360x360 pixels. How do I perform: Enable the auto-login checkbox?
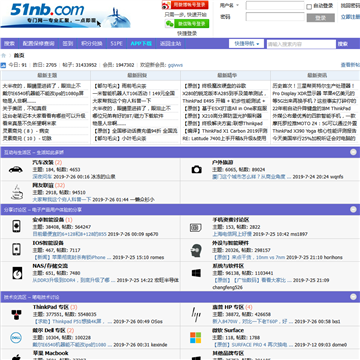pyautogui.click(x=309, y=7)
